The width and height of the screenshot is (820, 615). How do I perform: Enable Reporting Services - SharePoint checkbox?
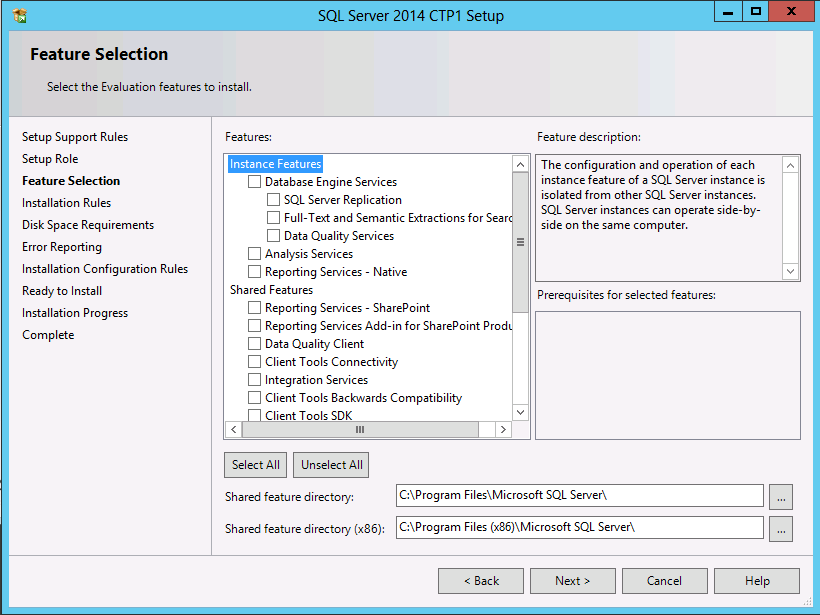point(254,308)
